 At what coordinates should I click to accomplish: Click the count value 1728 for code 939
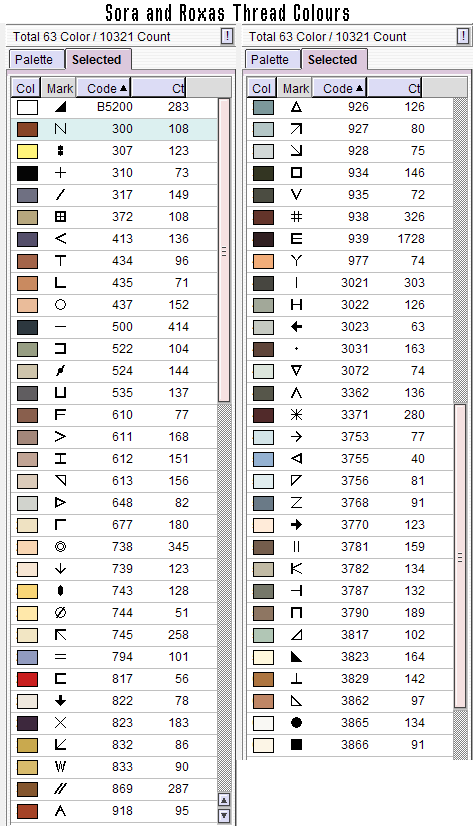(x=411, y=239)
